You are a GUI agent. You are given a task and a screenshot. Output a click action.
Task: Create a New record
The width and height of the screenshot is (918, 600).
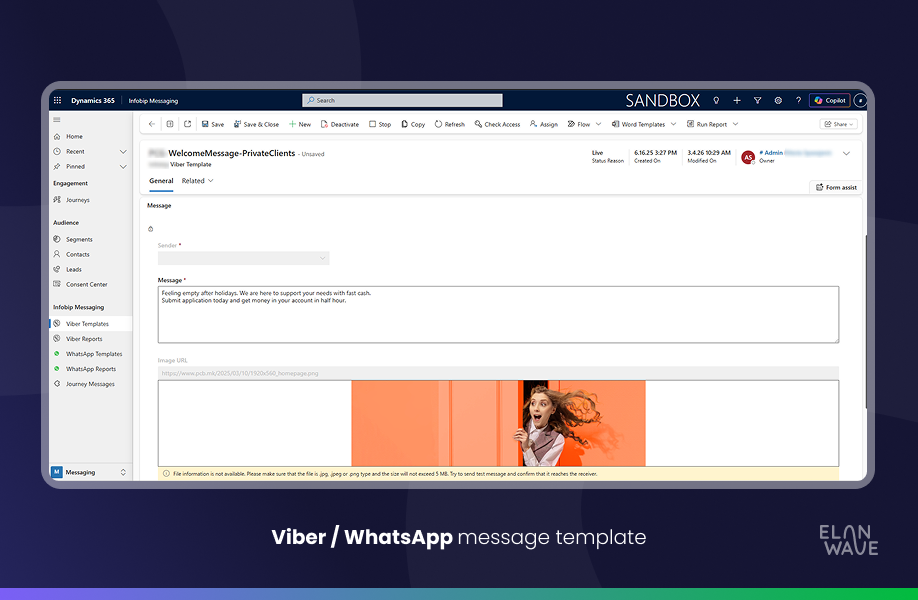click(x=300, y=124)
